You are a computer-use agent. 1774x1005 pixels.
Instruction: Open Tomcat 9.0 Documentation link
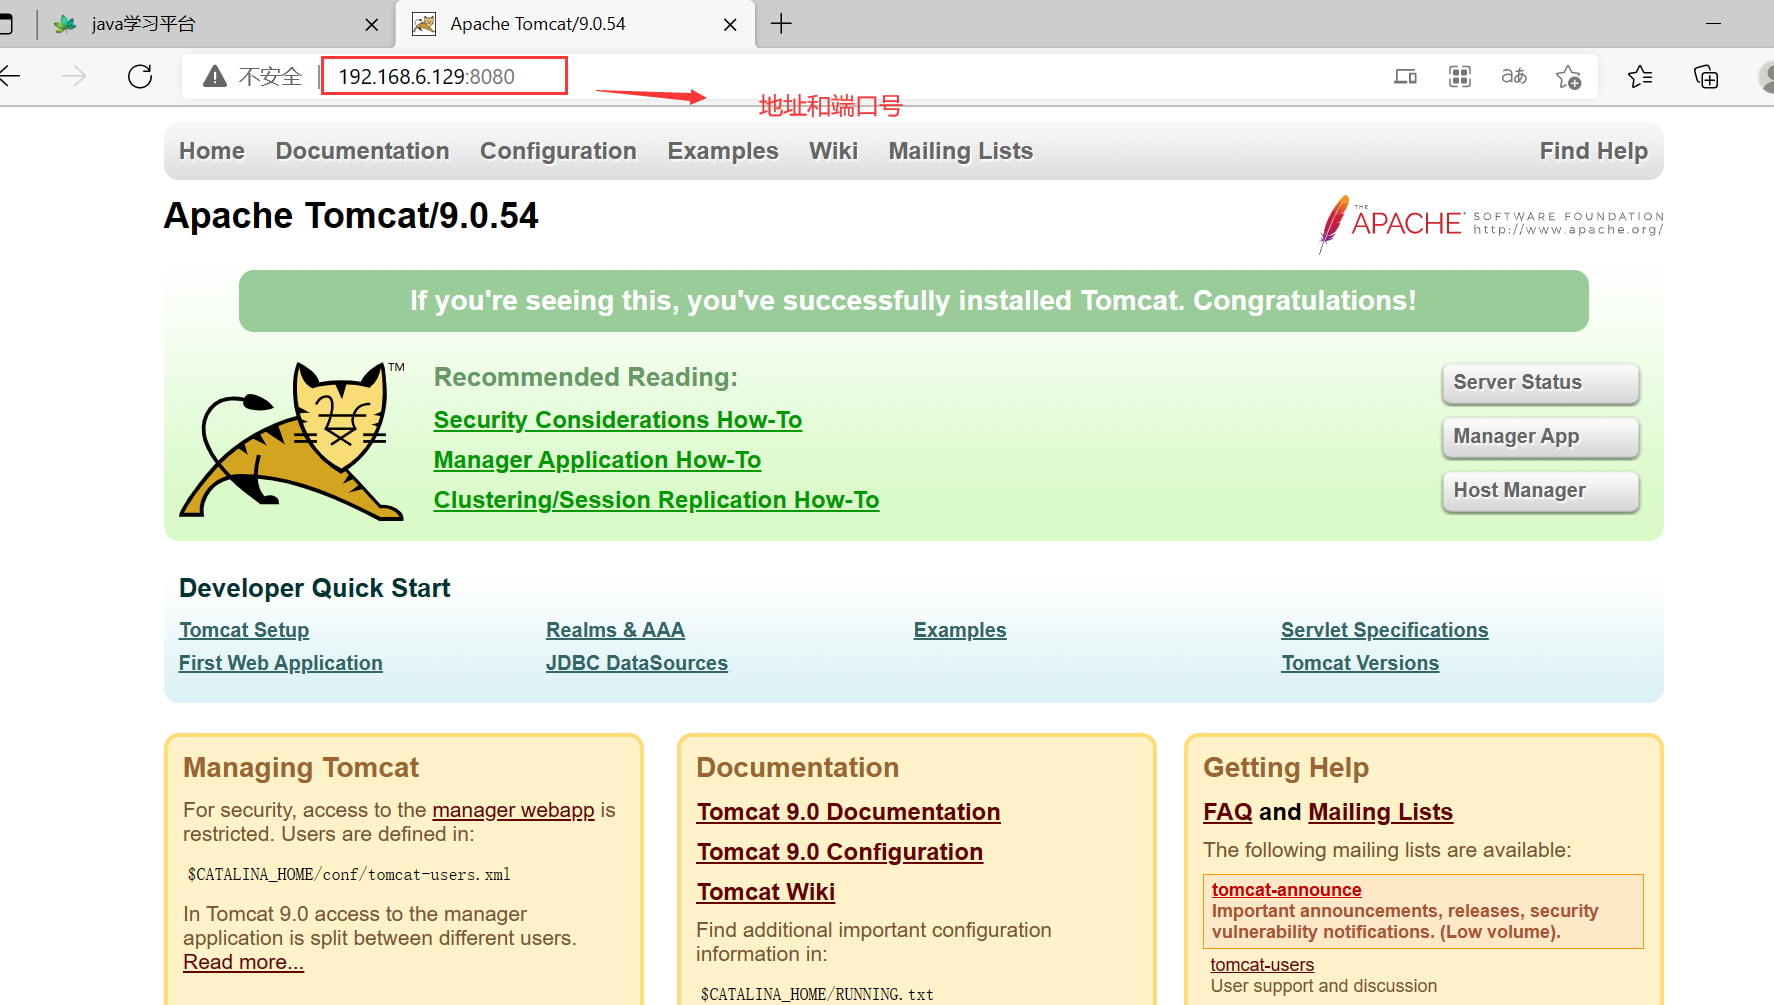[848, 812]
